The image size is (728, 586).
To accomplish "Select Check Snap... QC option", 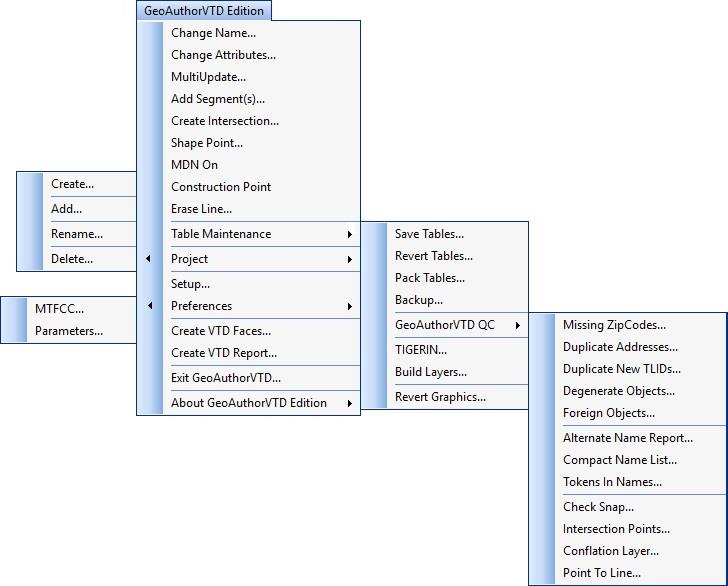I will (598, 507).
